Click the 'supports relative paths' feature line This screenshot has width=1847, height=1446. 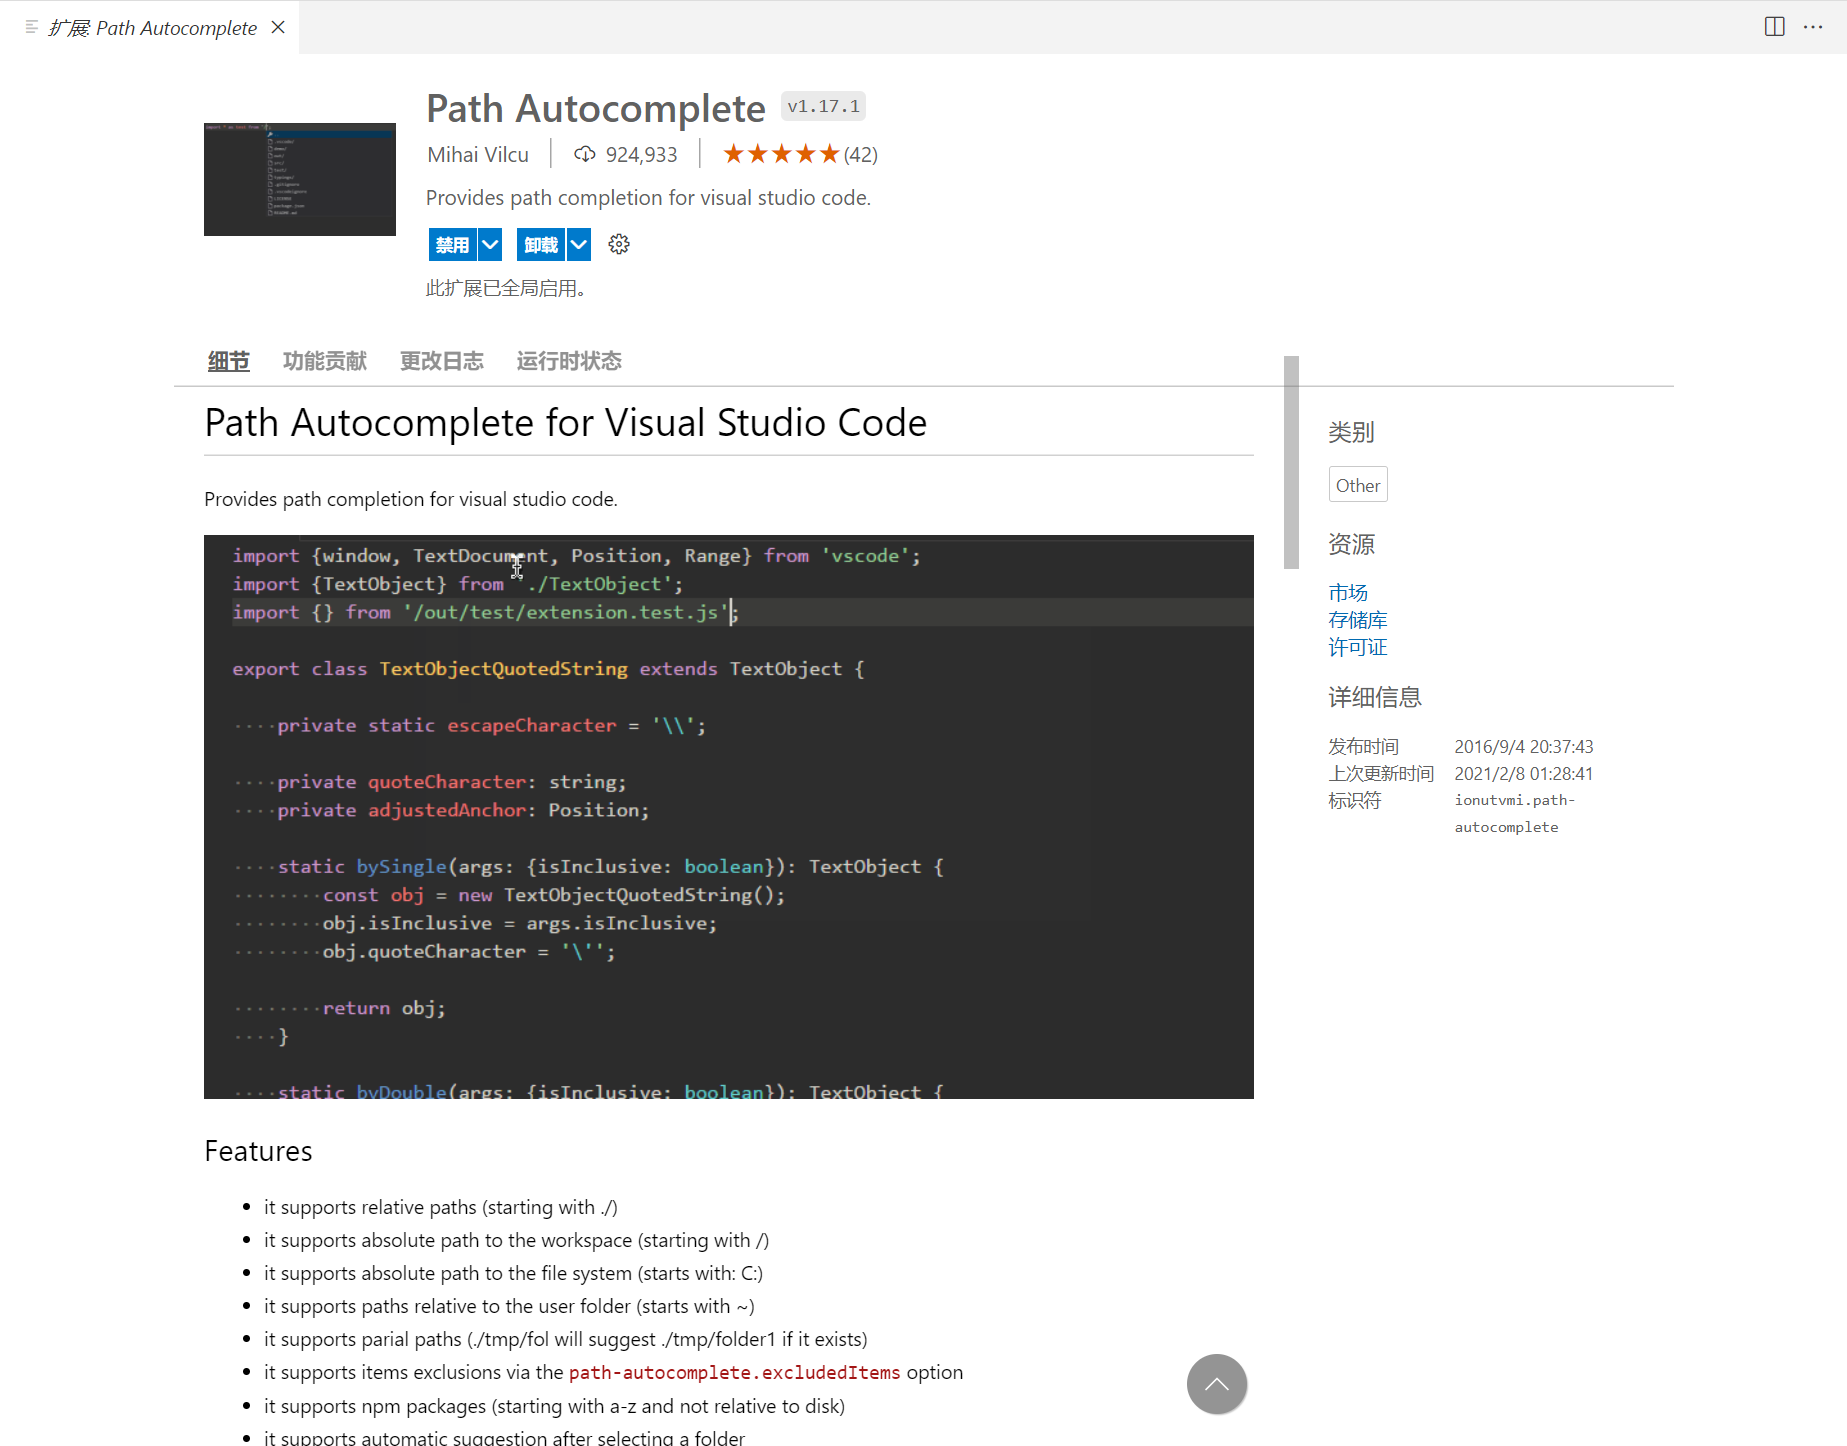pyautogui.click(x=441, y=1207)
